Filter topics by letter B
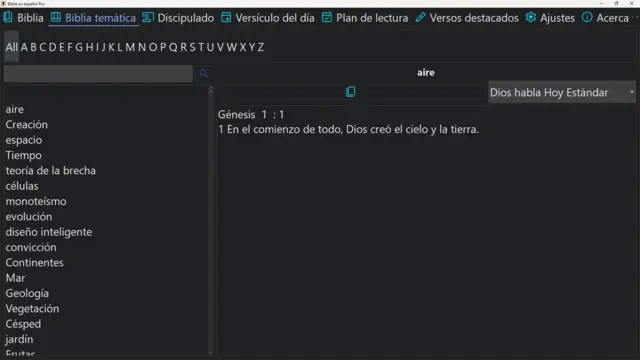 [33, 47]
